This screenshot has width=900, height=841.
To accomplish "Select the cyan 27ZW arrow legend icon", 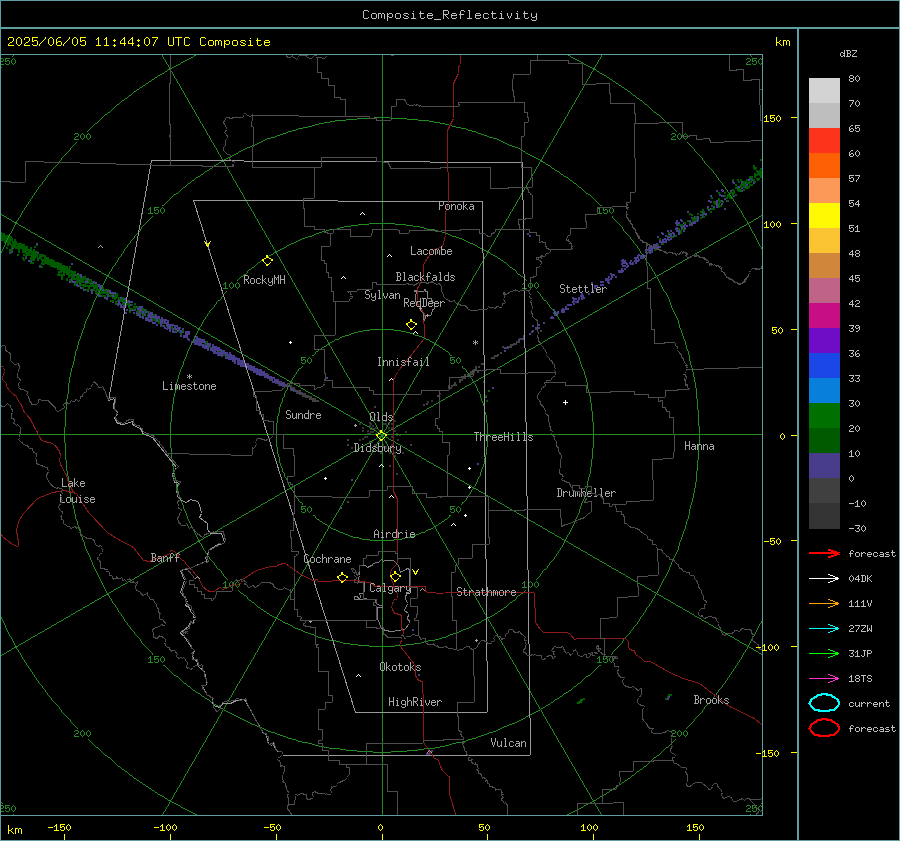I will [824, 629].
